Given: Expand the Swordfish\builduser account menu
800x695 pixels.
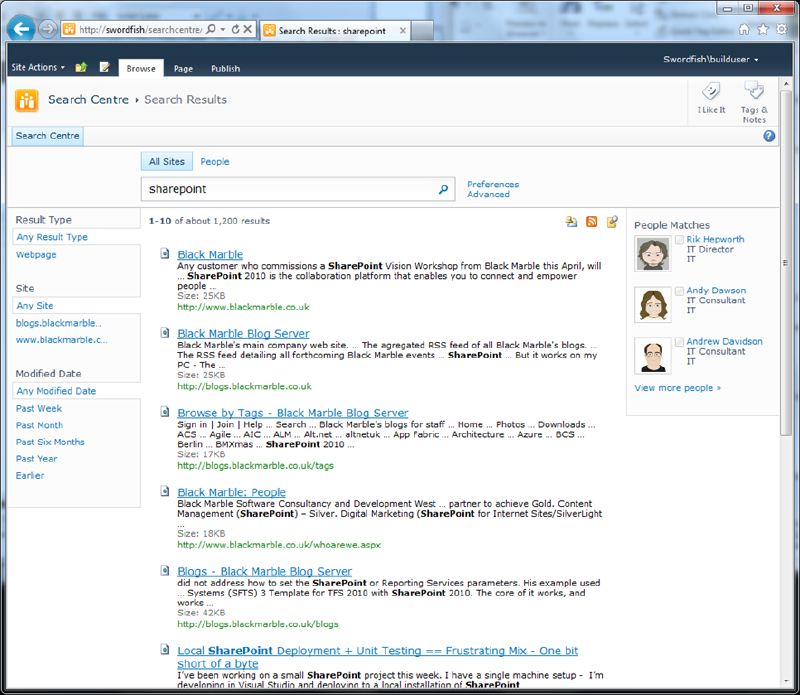Looking at the screenshot, I should point(710,59).
